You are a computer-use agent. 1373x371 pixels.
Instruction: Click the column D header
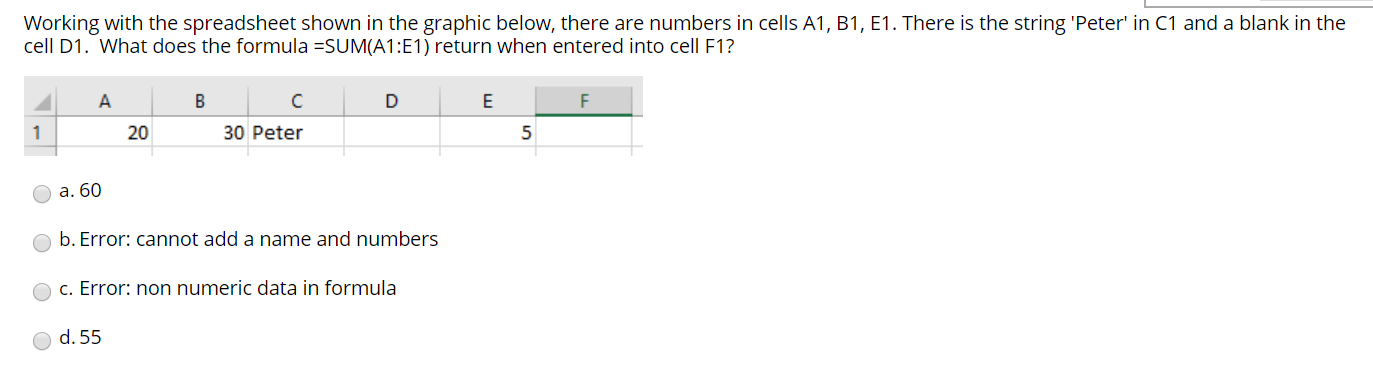pyautogui.click(x=392, y=100)
